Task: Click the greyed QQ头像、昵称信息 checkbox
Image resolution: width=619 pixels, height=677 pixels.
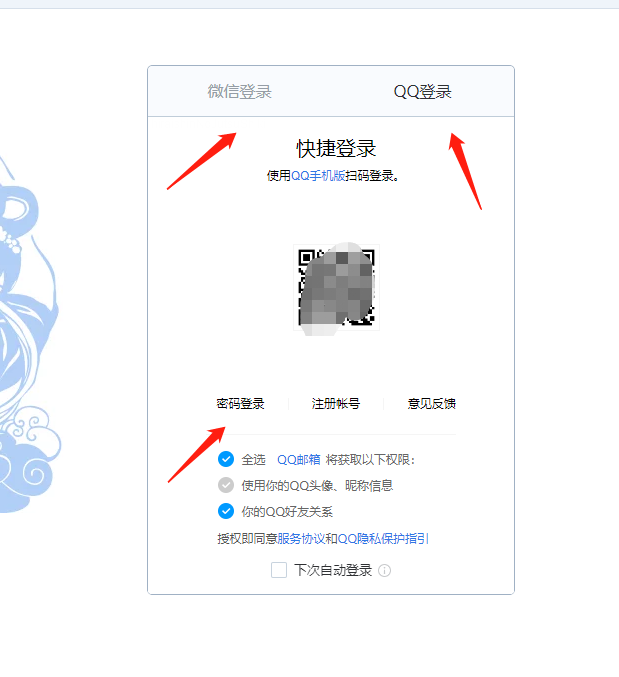Action: click(x=226, y=485)
